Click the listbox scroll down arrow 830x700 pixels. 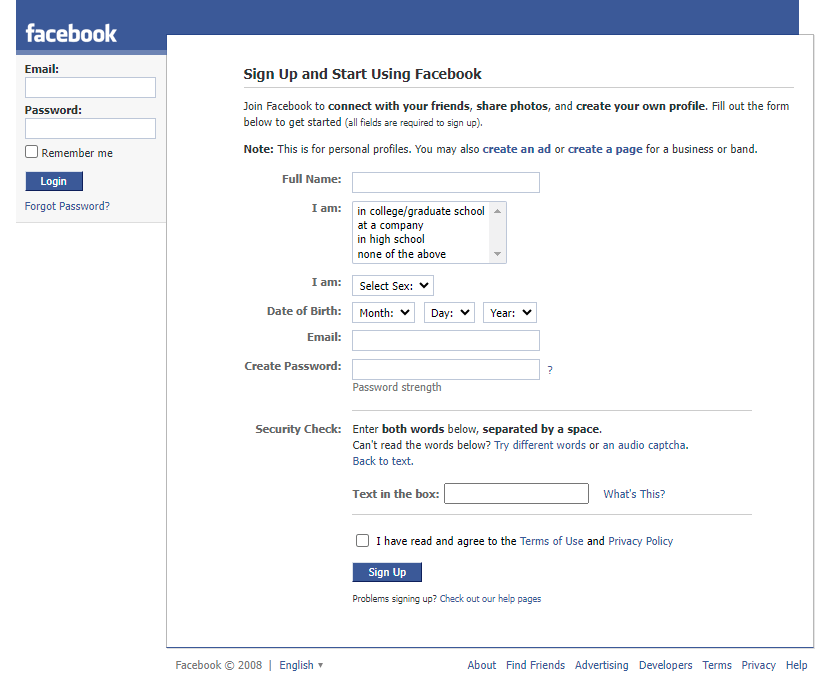(x=498, y=254)
